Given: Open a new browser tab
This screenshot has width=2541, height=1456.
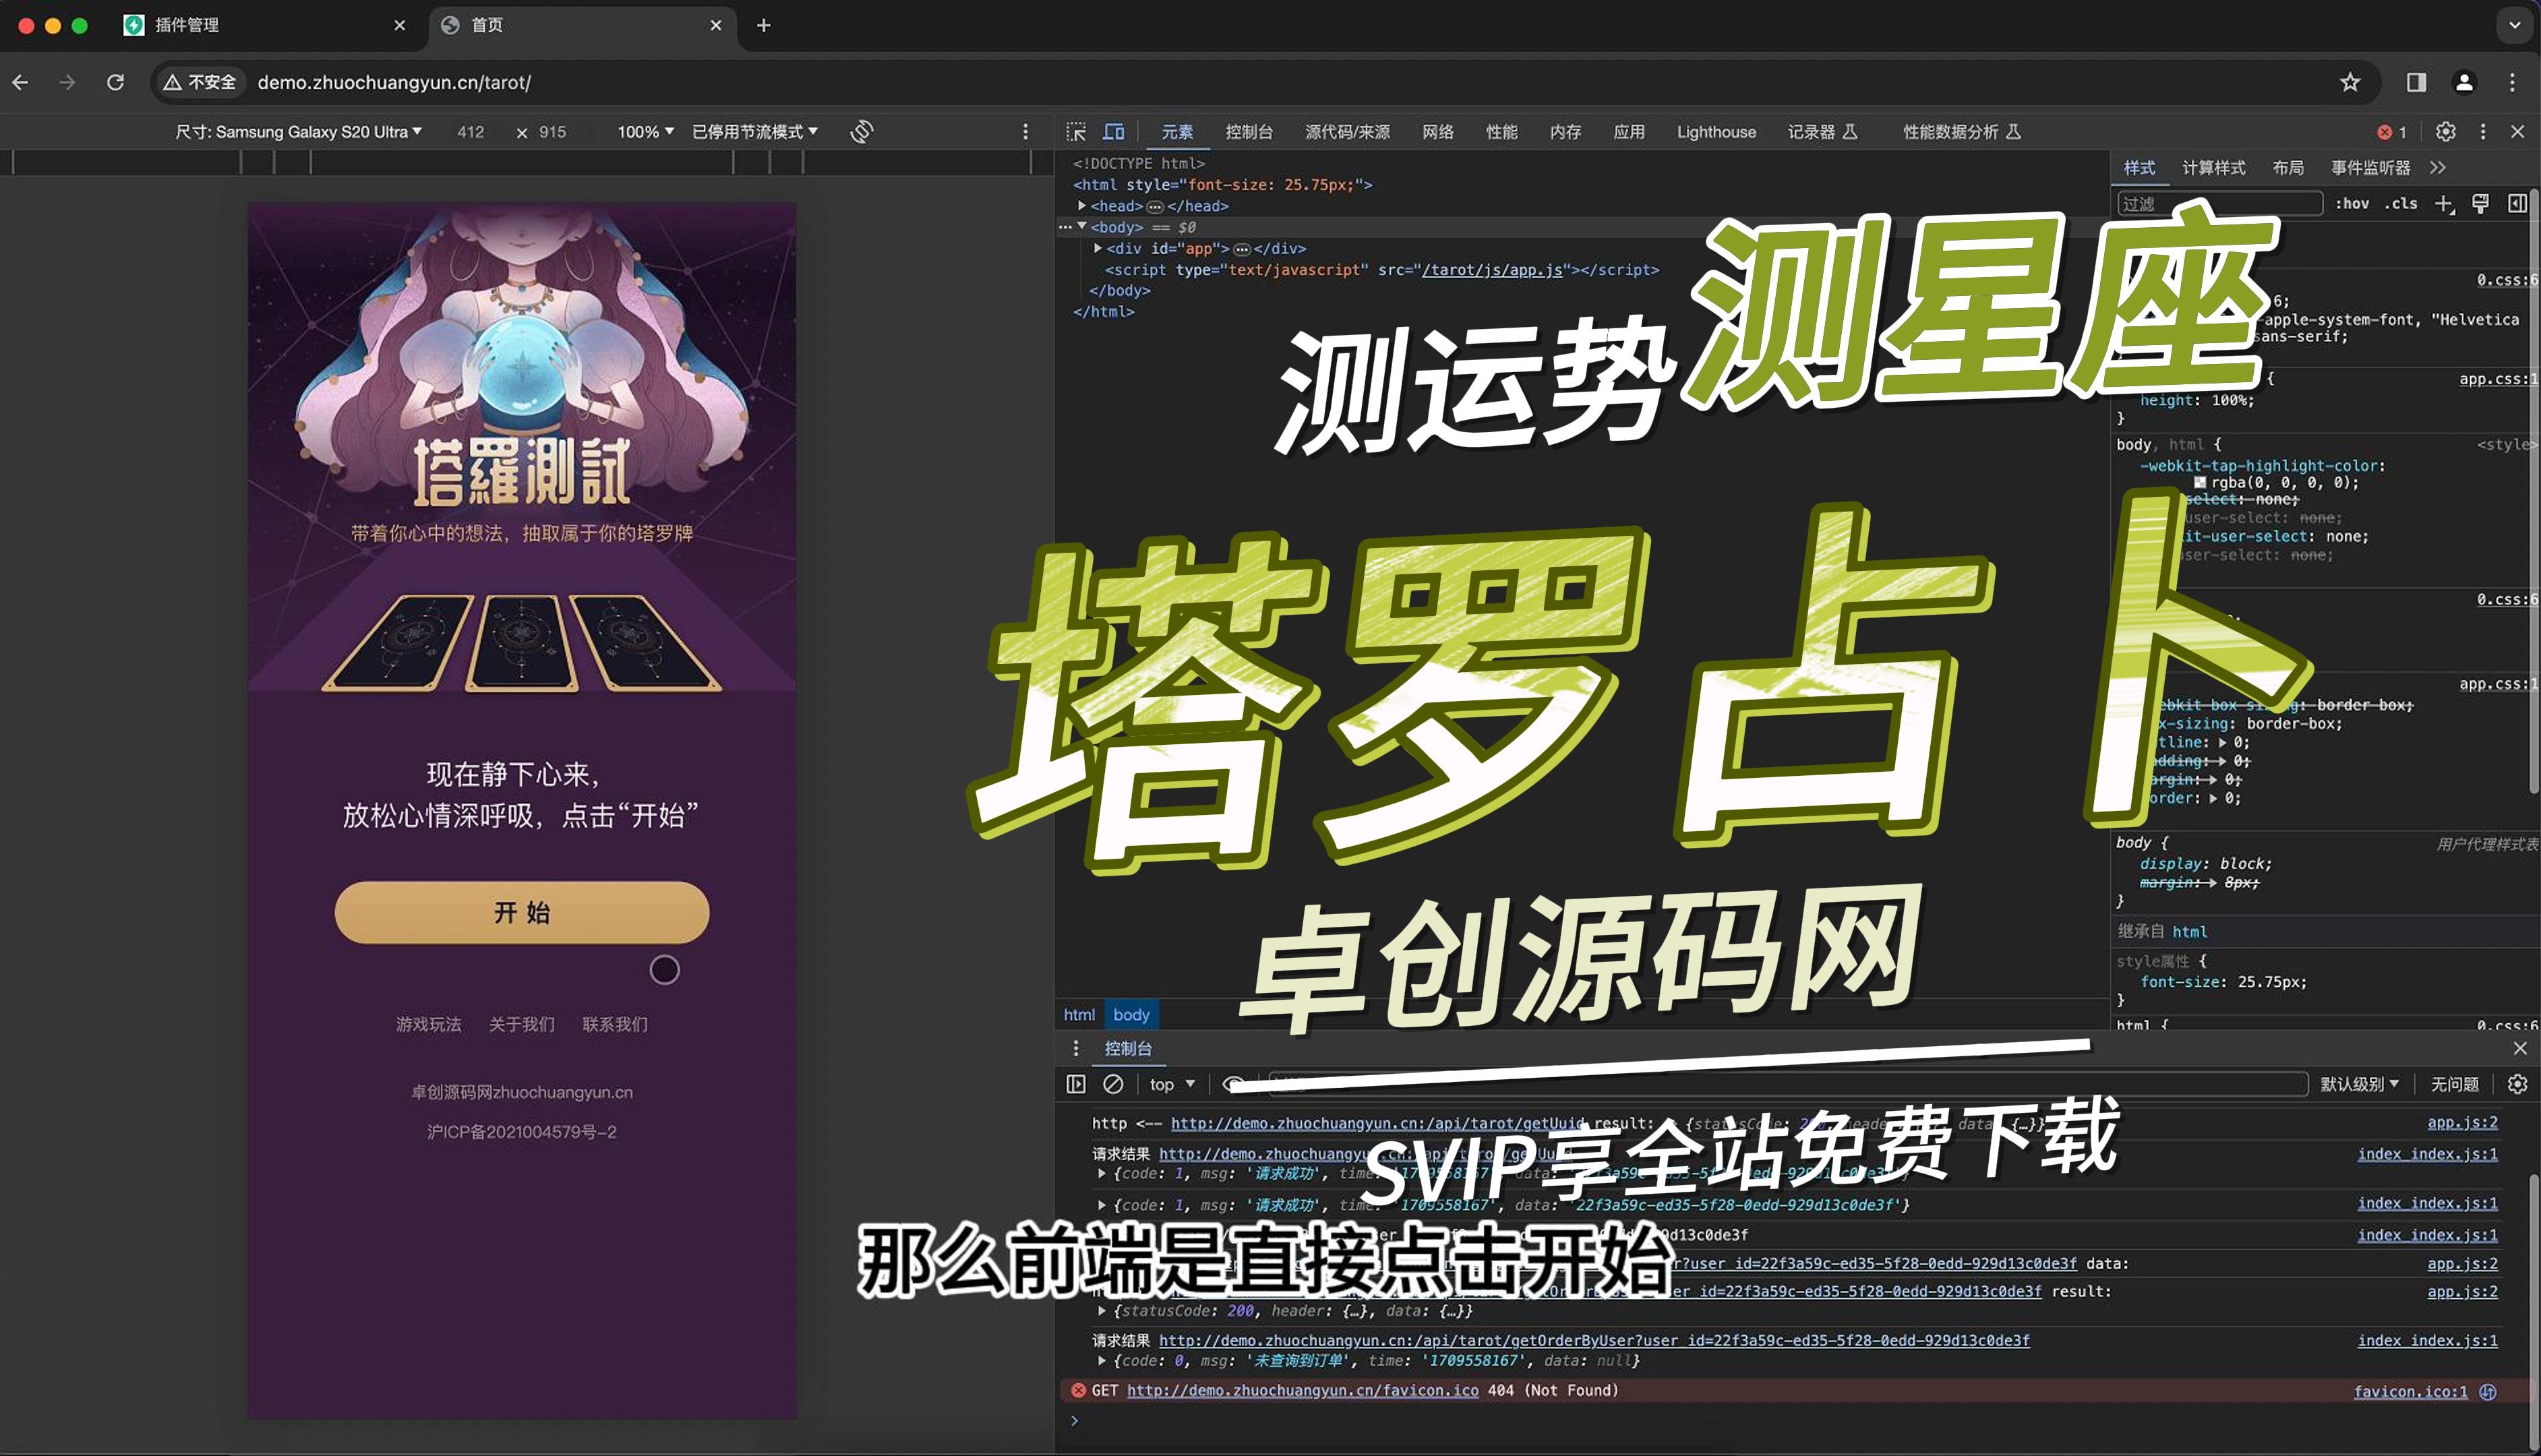Looking at the screenshot, I should 764,25.
